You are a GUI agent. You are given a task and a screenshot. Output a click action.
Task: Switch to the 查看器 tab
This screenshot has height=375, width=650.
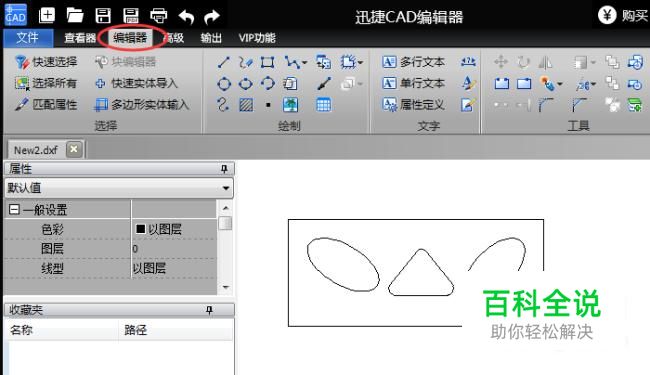[80, 38]
